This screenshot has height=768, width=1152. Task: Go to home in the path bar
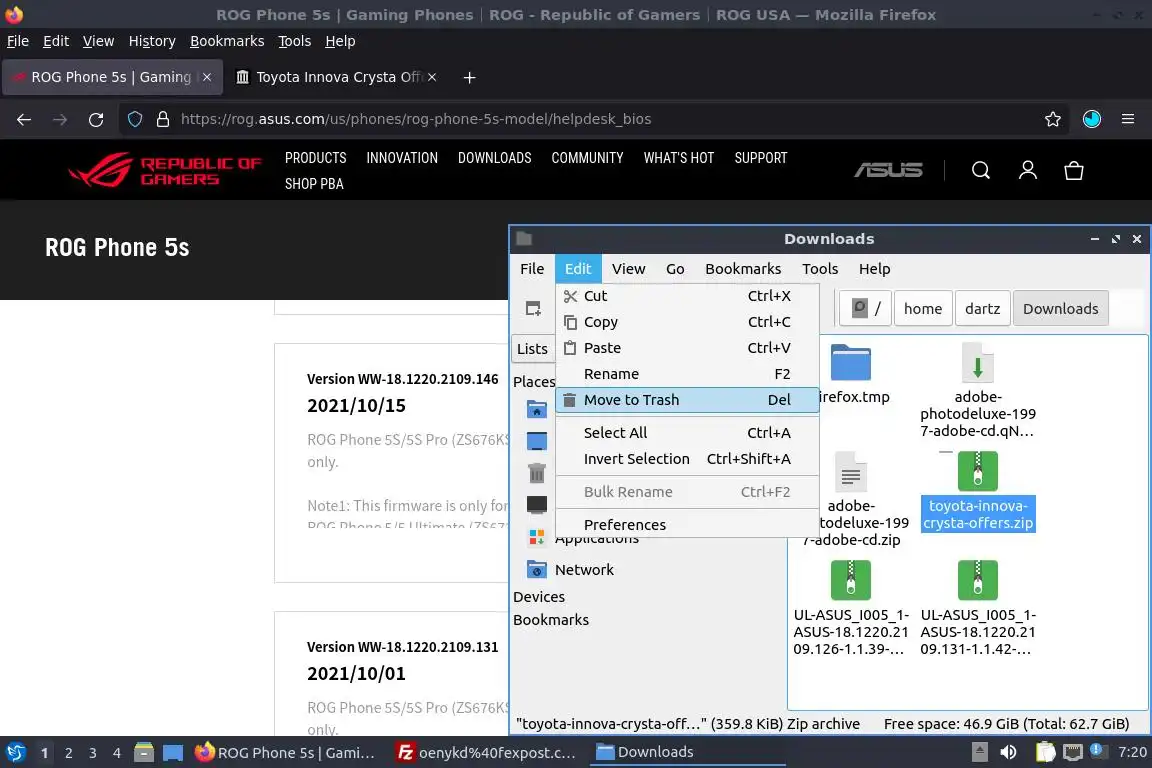[923, 309]
